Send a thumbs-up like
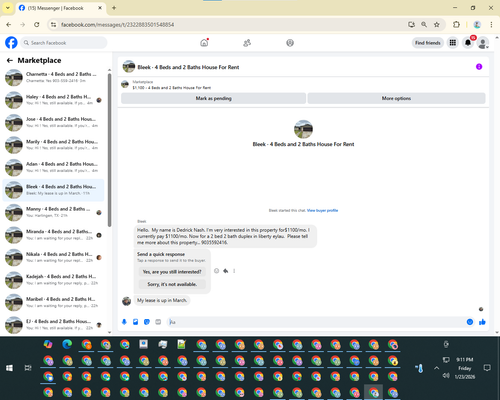500x400 pixels. [482, 322]
